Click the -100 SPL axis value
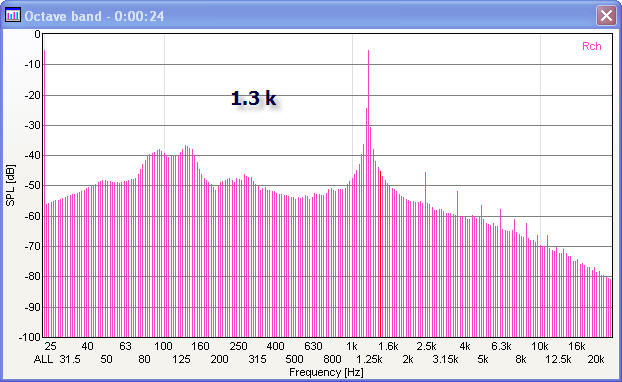The width and height of the screenshot is (622, 382). 30,337
